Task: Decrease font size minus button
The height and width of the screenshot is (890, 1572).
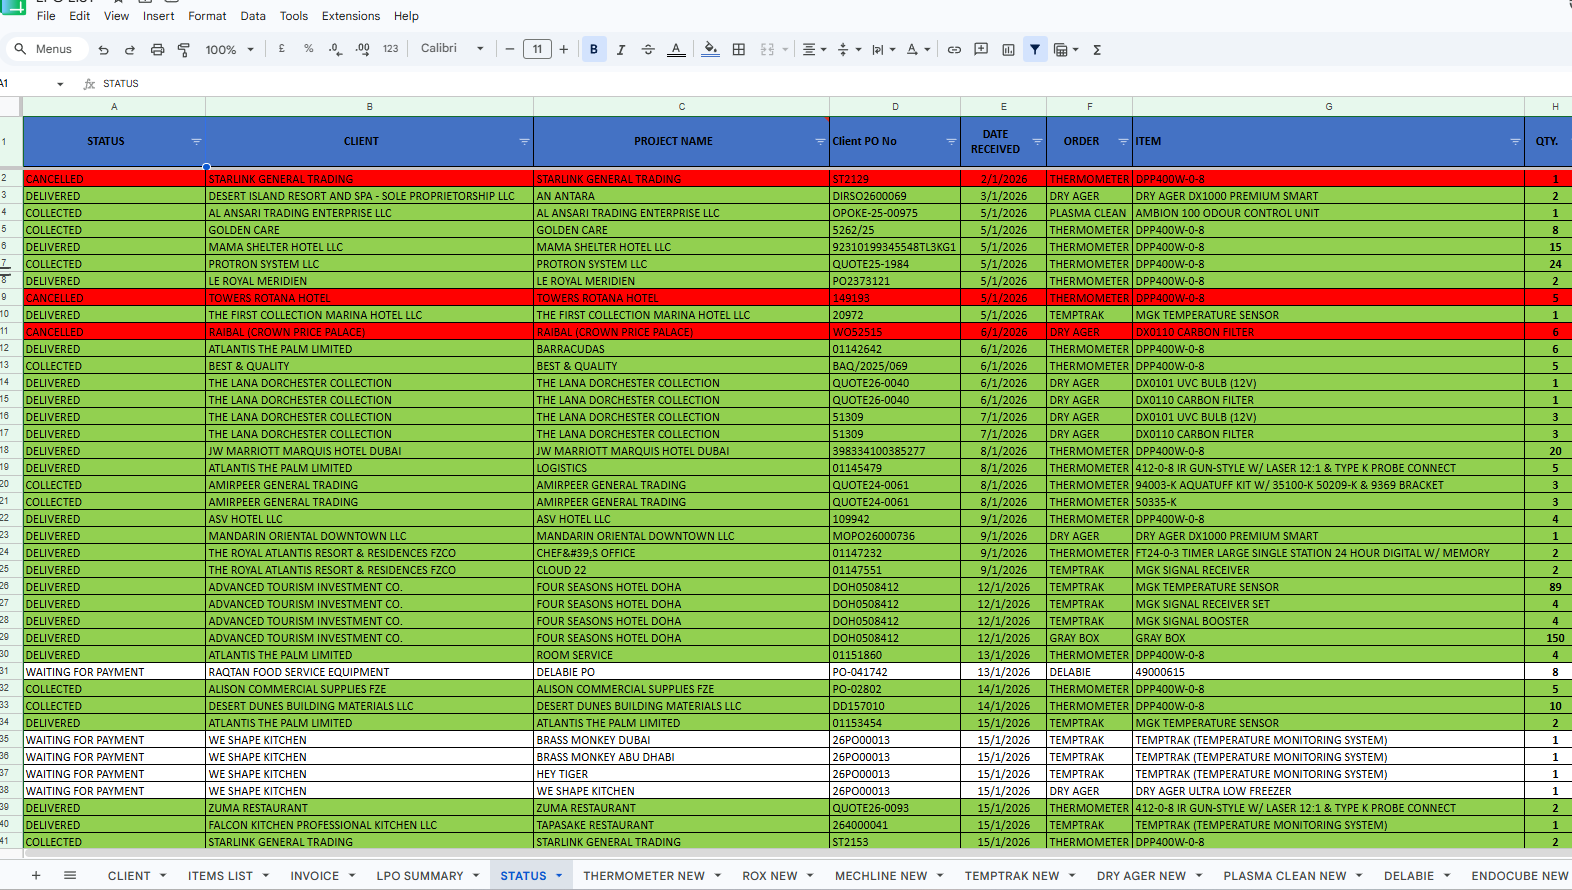Action: [x=510, y=49]
